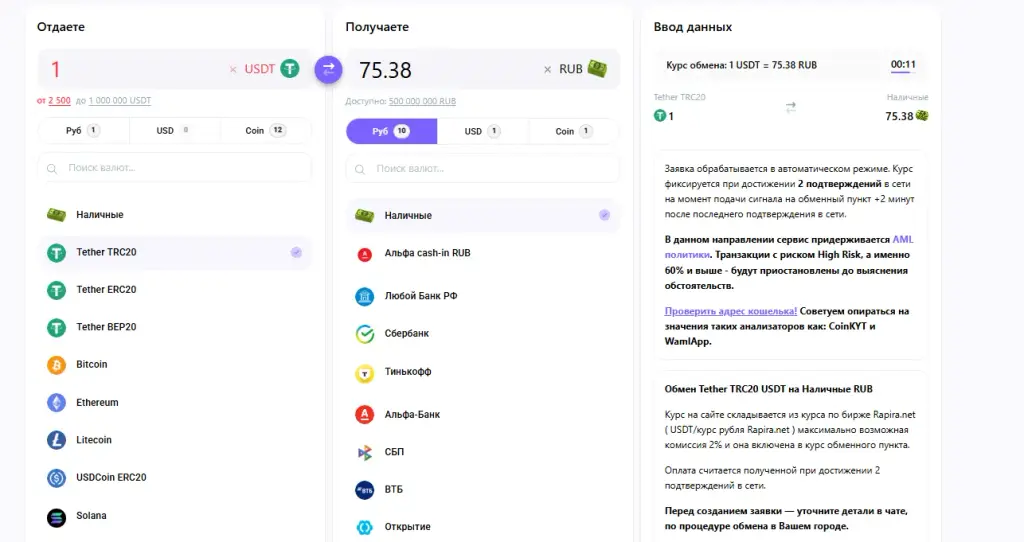Pick the VTB icon in the receive list

point(364,490)
